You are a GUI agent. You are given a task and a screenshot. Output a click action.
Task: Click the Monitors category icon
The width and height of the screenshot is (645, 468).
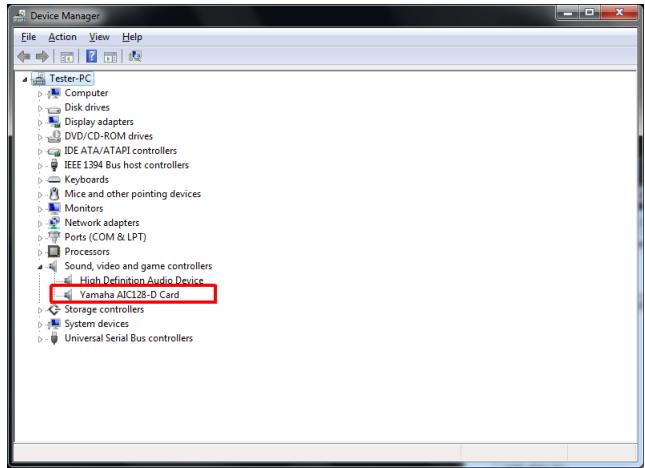pos(54,208)
